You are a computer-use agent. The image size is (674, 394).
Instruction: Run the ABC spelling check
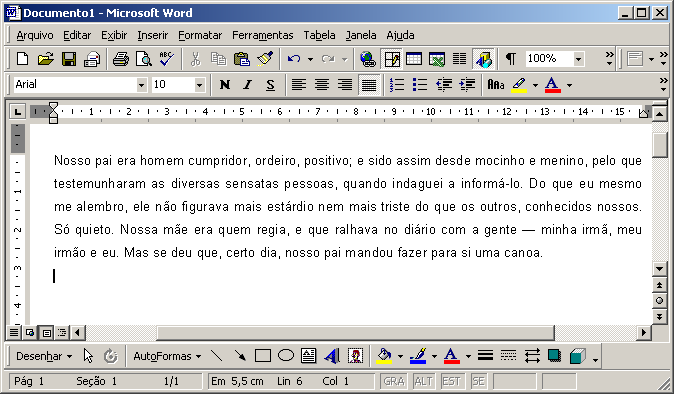(166, 58)
